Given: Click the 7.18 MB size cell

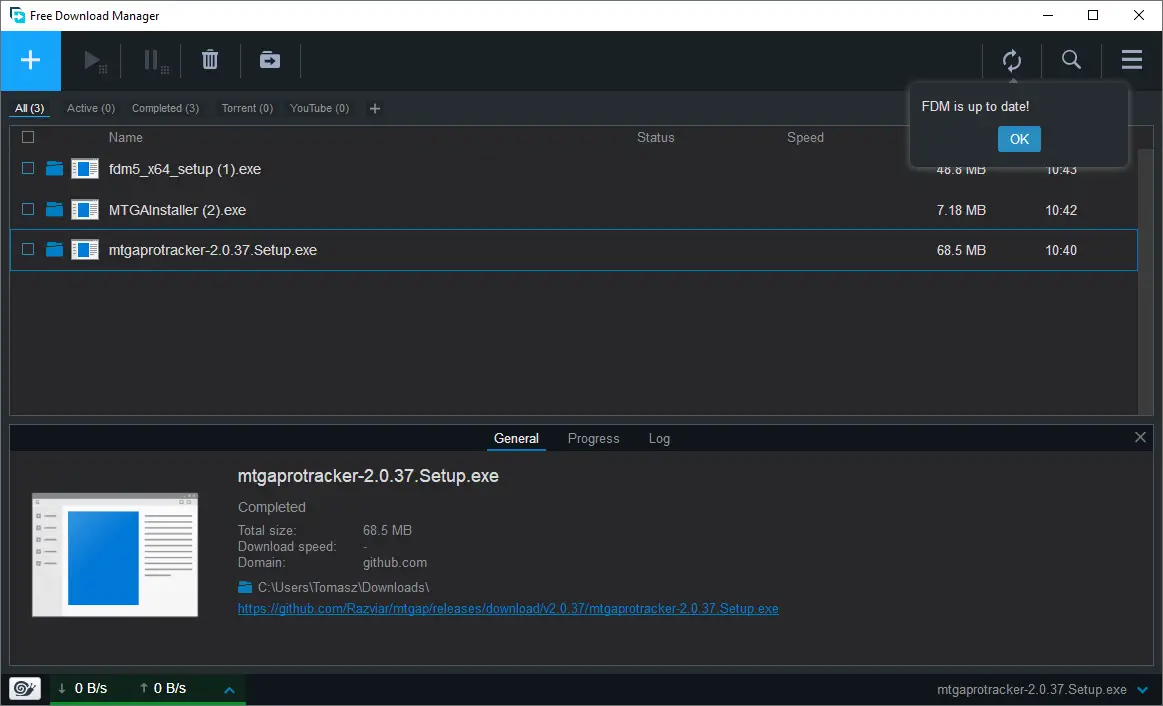Looking at the screenshot, I should (961, 210).
